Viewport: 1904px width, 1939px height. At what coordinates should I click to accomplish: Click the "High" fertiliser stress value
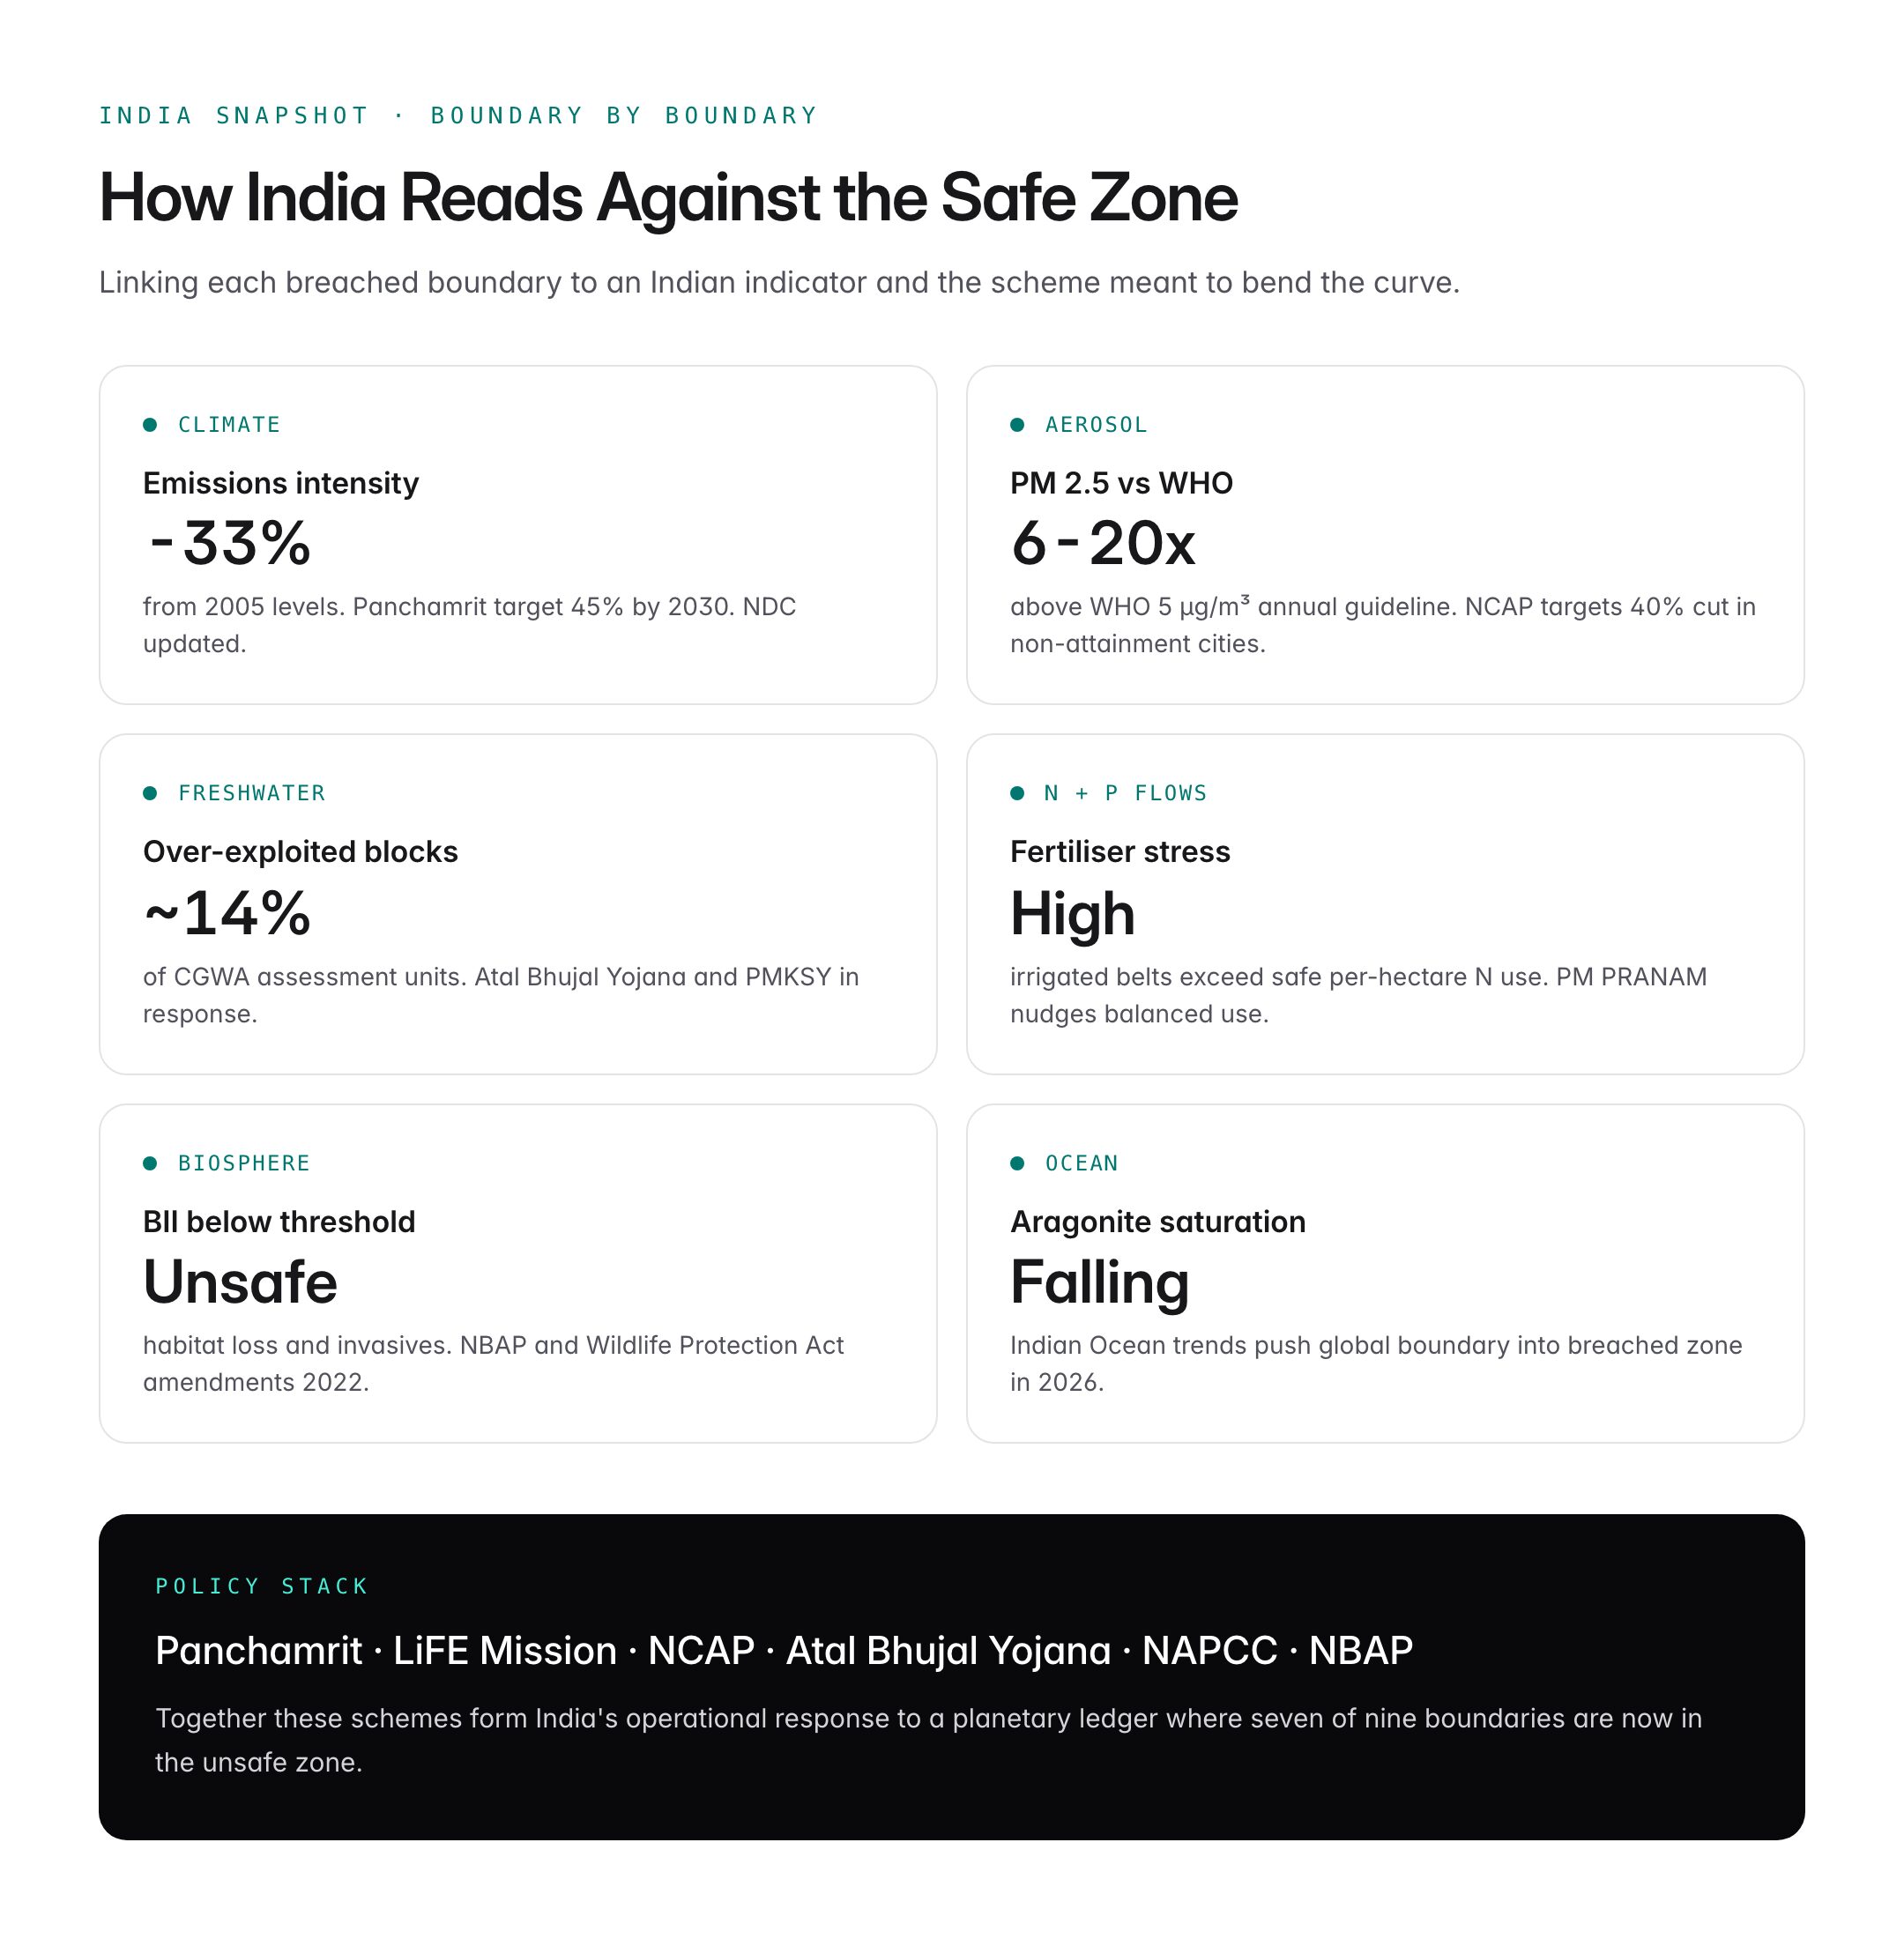coord(1072,913)
